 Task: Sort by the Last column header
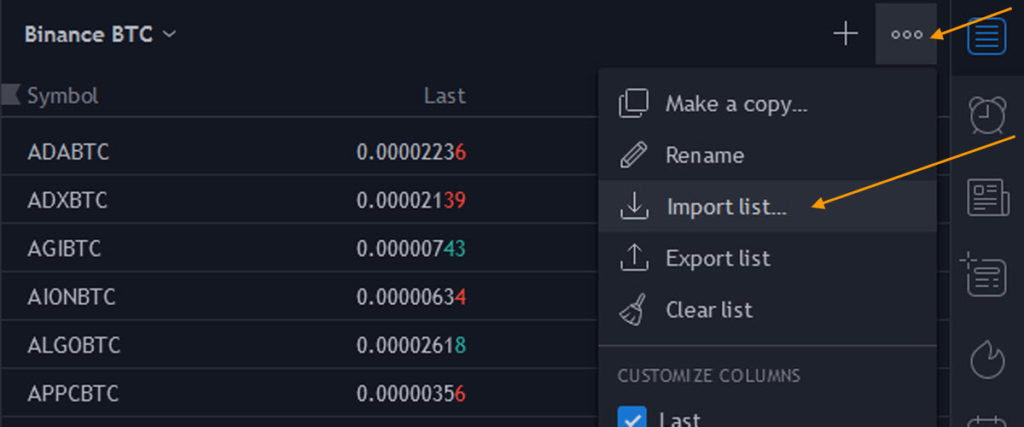point(445,95)
